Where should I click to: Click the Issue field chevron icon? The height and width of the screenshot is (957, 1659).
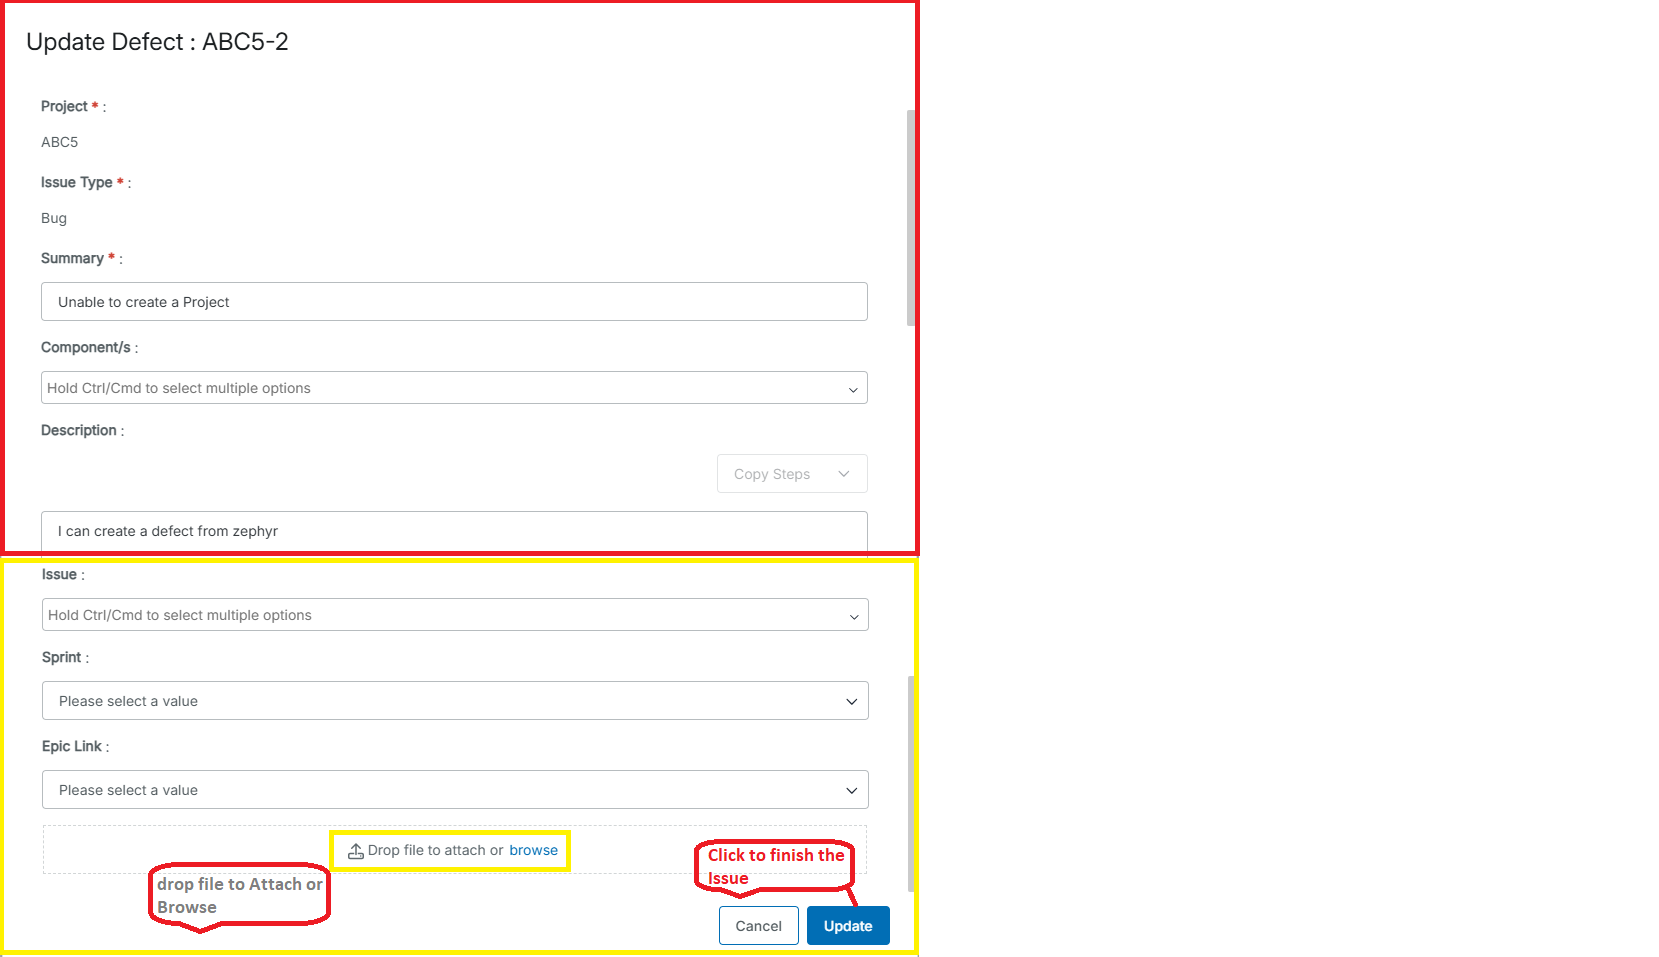click(855, 615)
